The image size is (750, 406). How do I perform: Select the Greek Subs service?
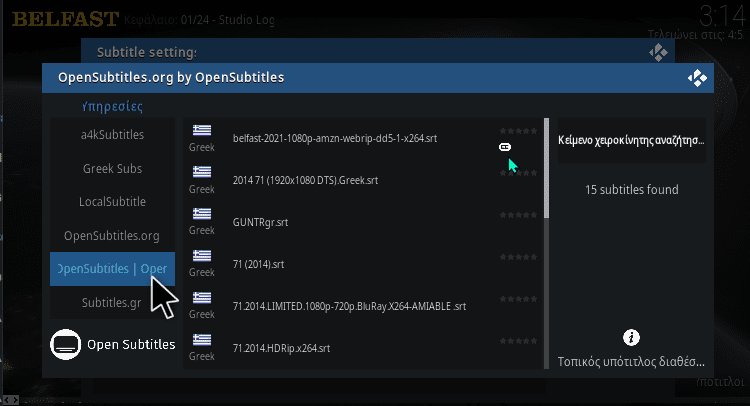[x=112, y=168]
